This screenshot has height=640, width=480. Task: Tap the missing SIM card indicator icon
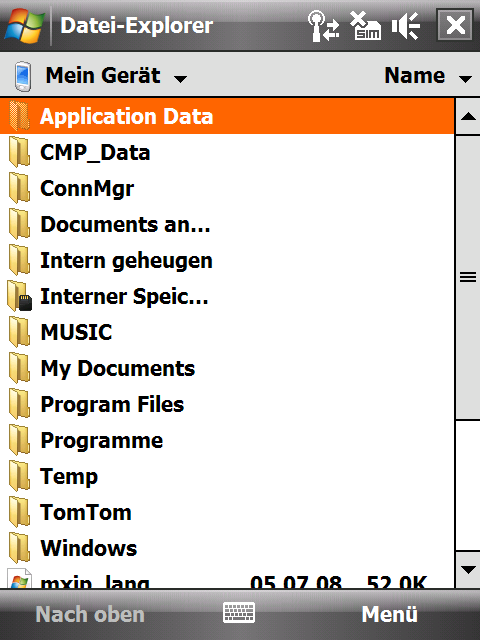(x=365, y=26)
